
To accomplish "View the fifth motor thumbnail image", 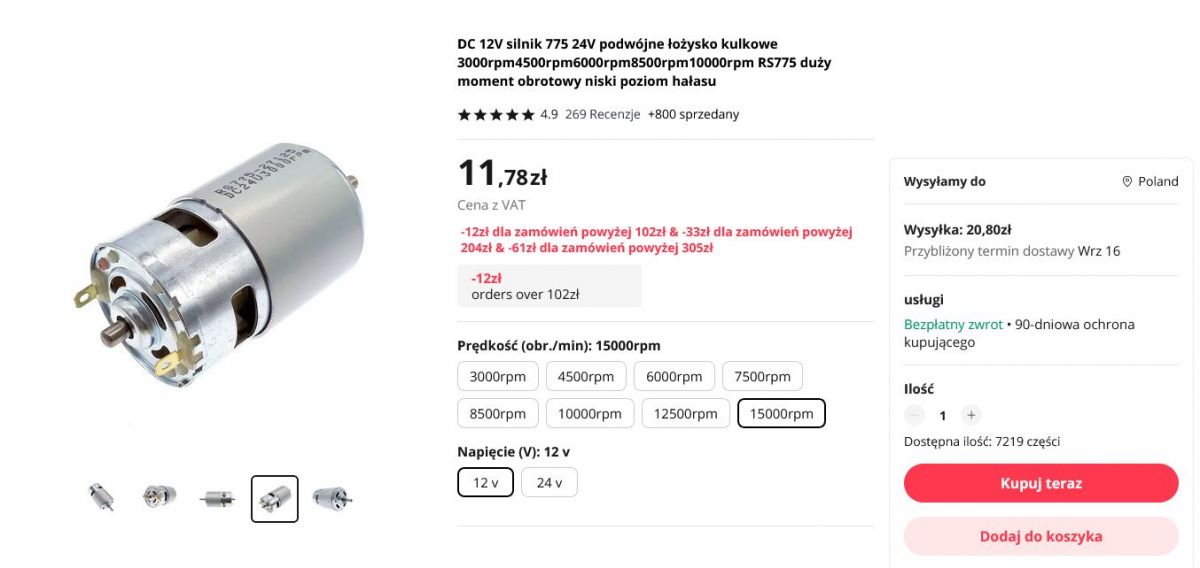I will (x=332, y=497).
